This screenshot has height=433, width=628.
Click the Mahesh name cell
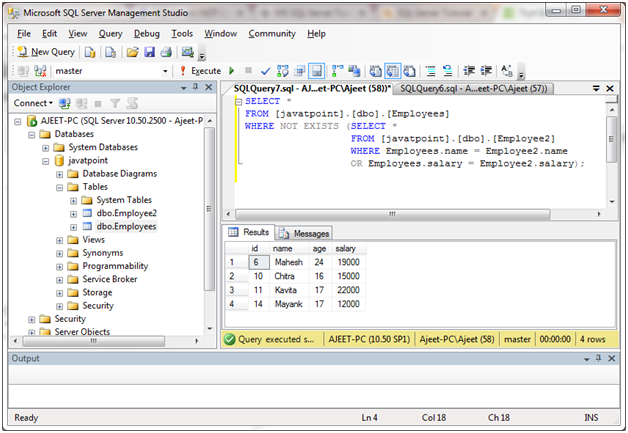point(289,262)
